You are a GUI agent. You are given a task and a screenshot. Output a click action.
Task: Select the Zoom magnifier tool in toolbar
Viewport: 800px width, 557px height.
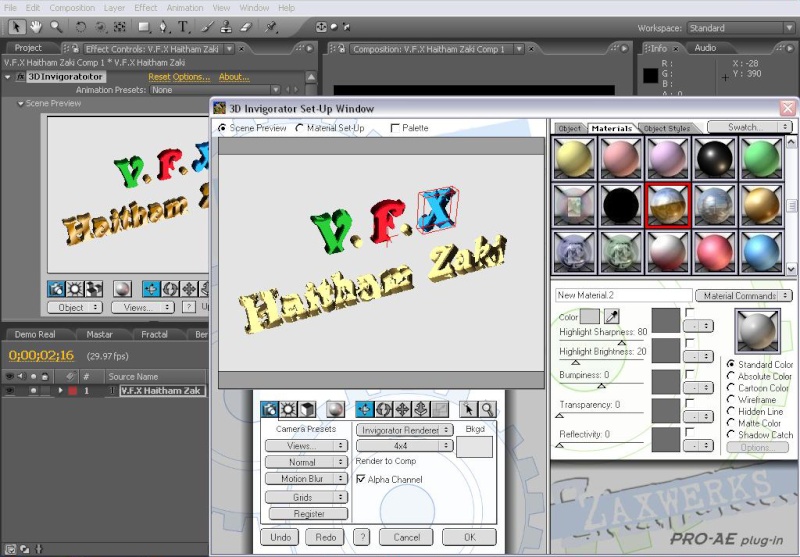56,27
